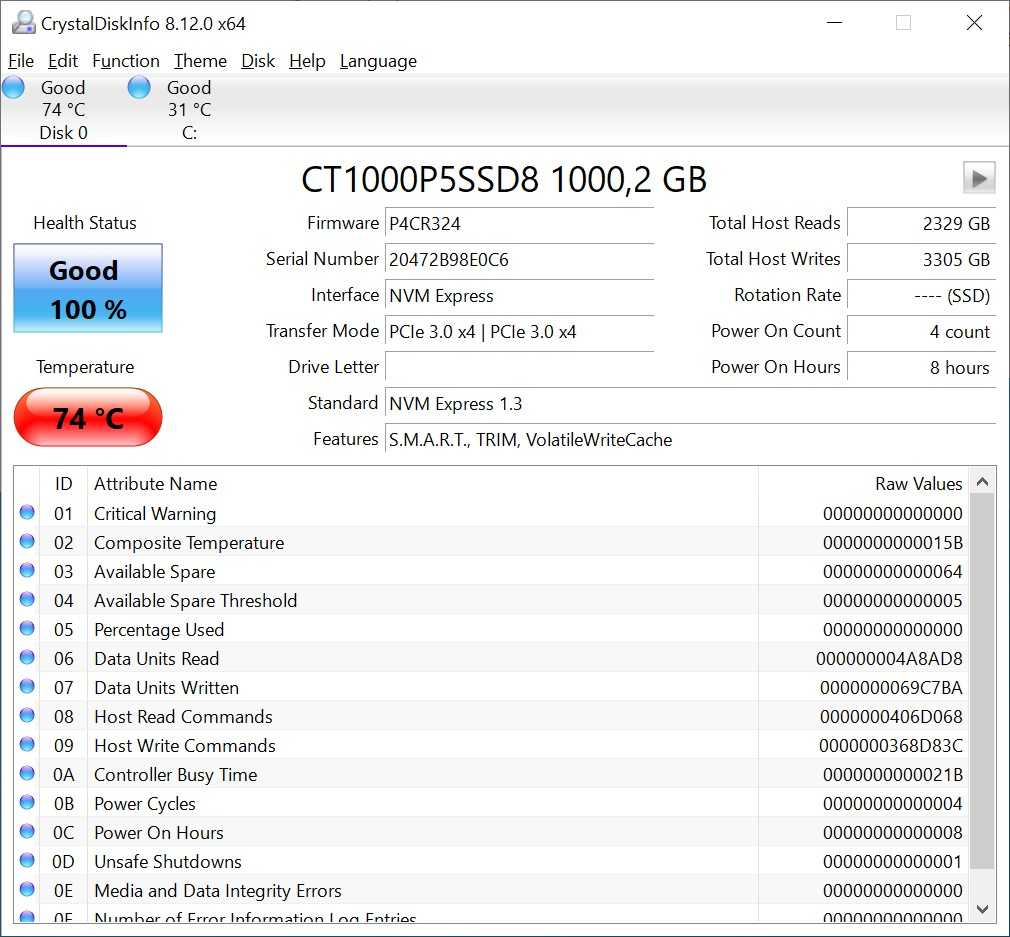Click the Good 100 % health status button
The height and width of the screenshot is (937, 1010).
pyautogui.click(x=88, y=289)
